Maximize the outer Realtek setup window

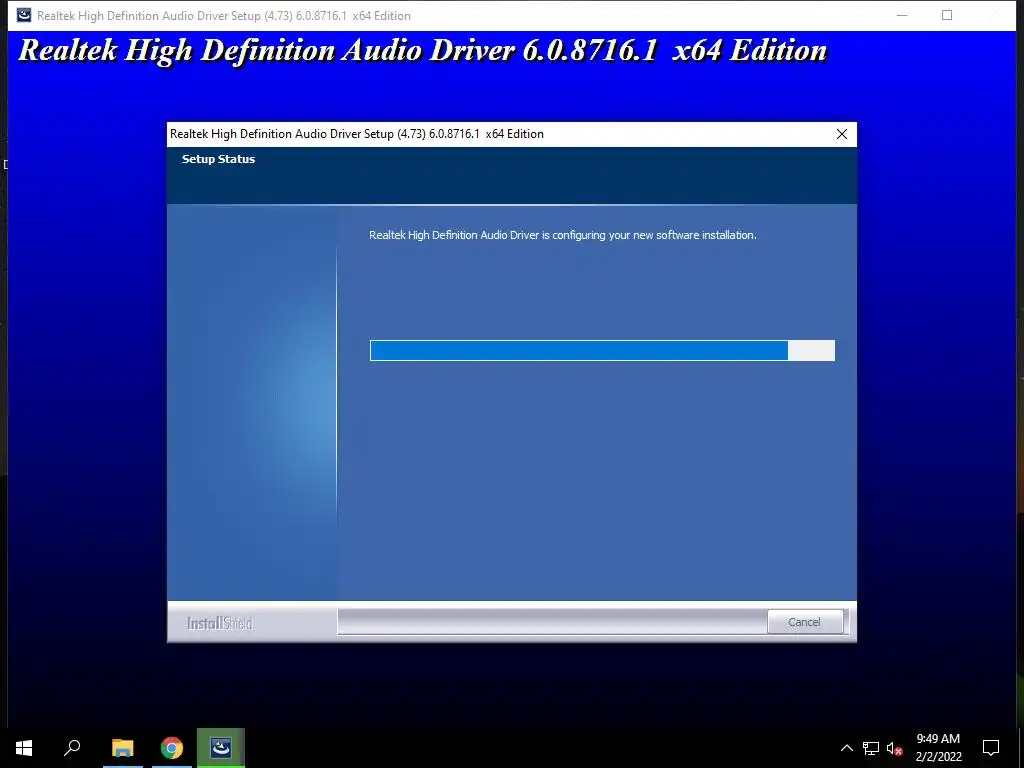point(947,15)
